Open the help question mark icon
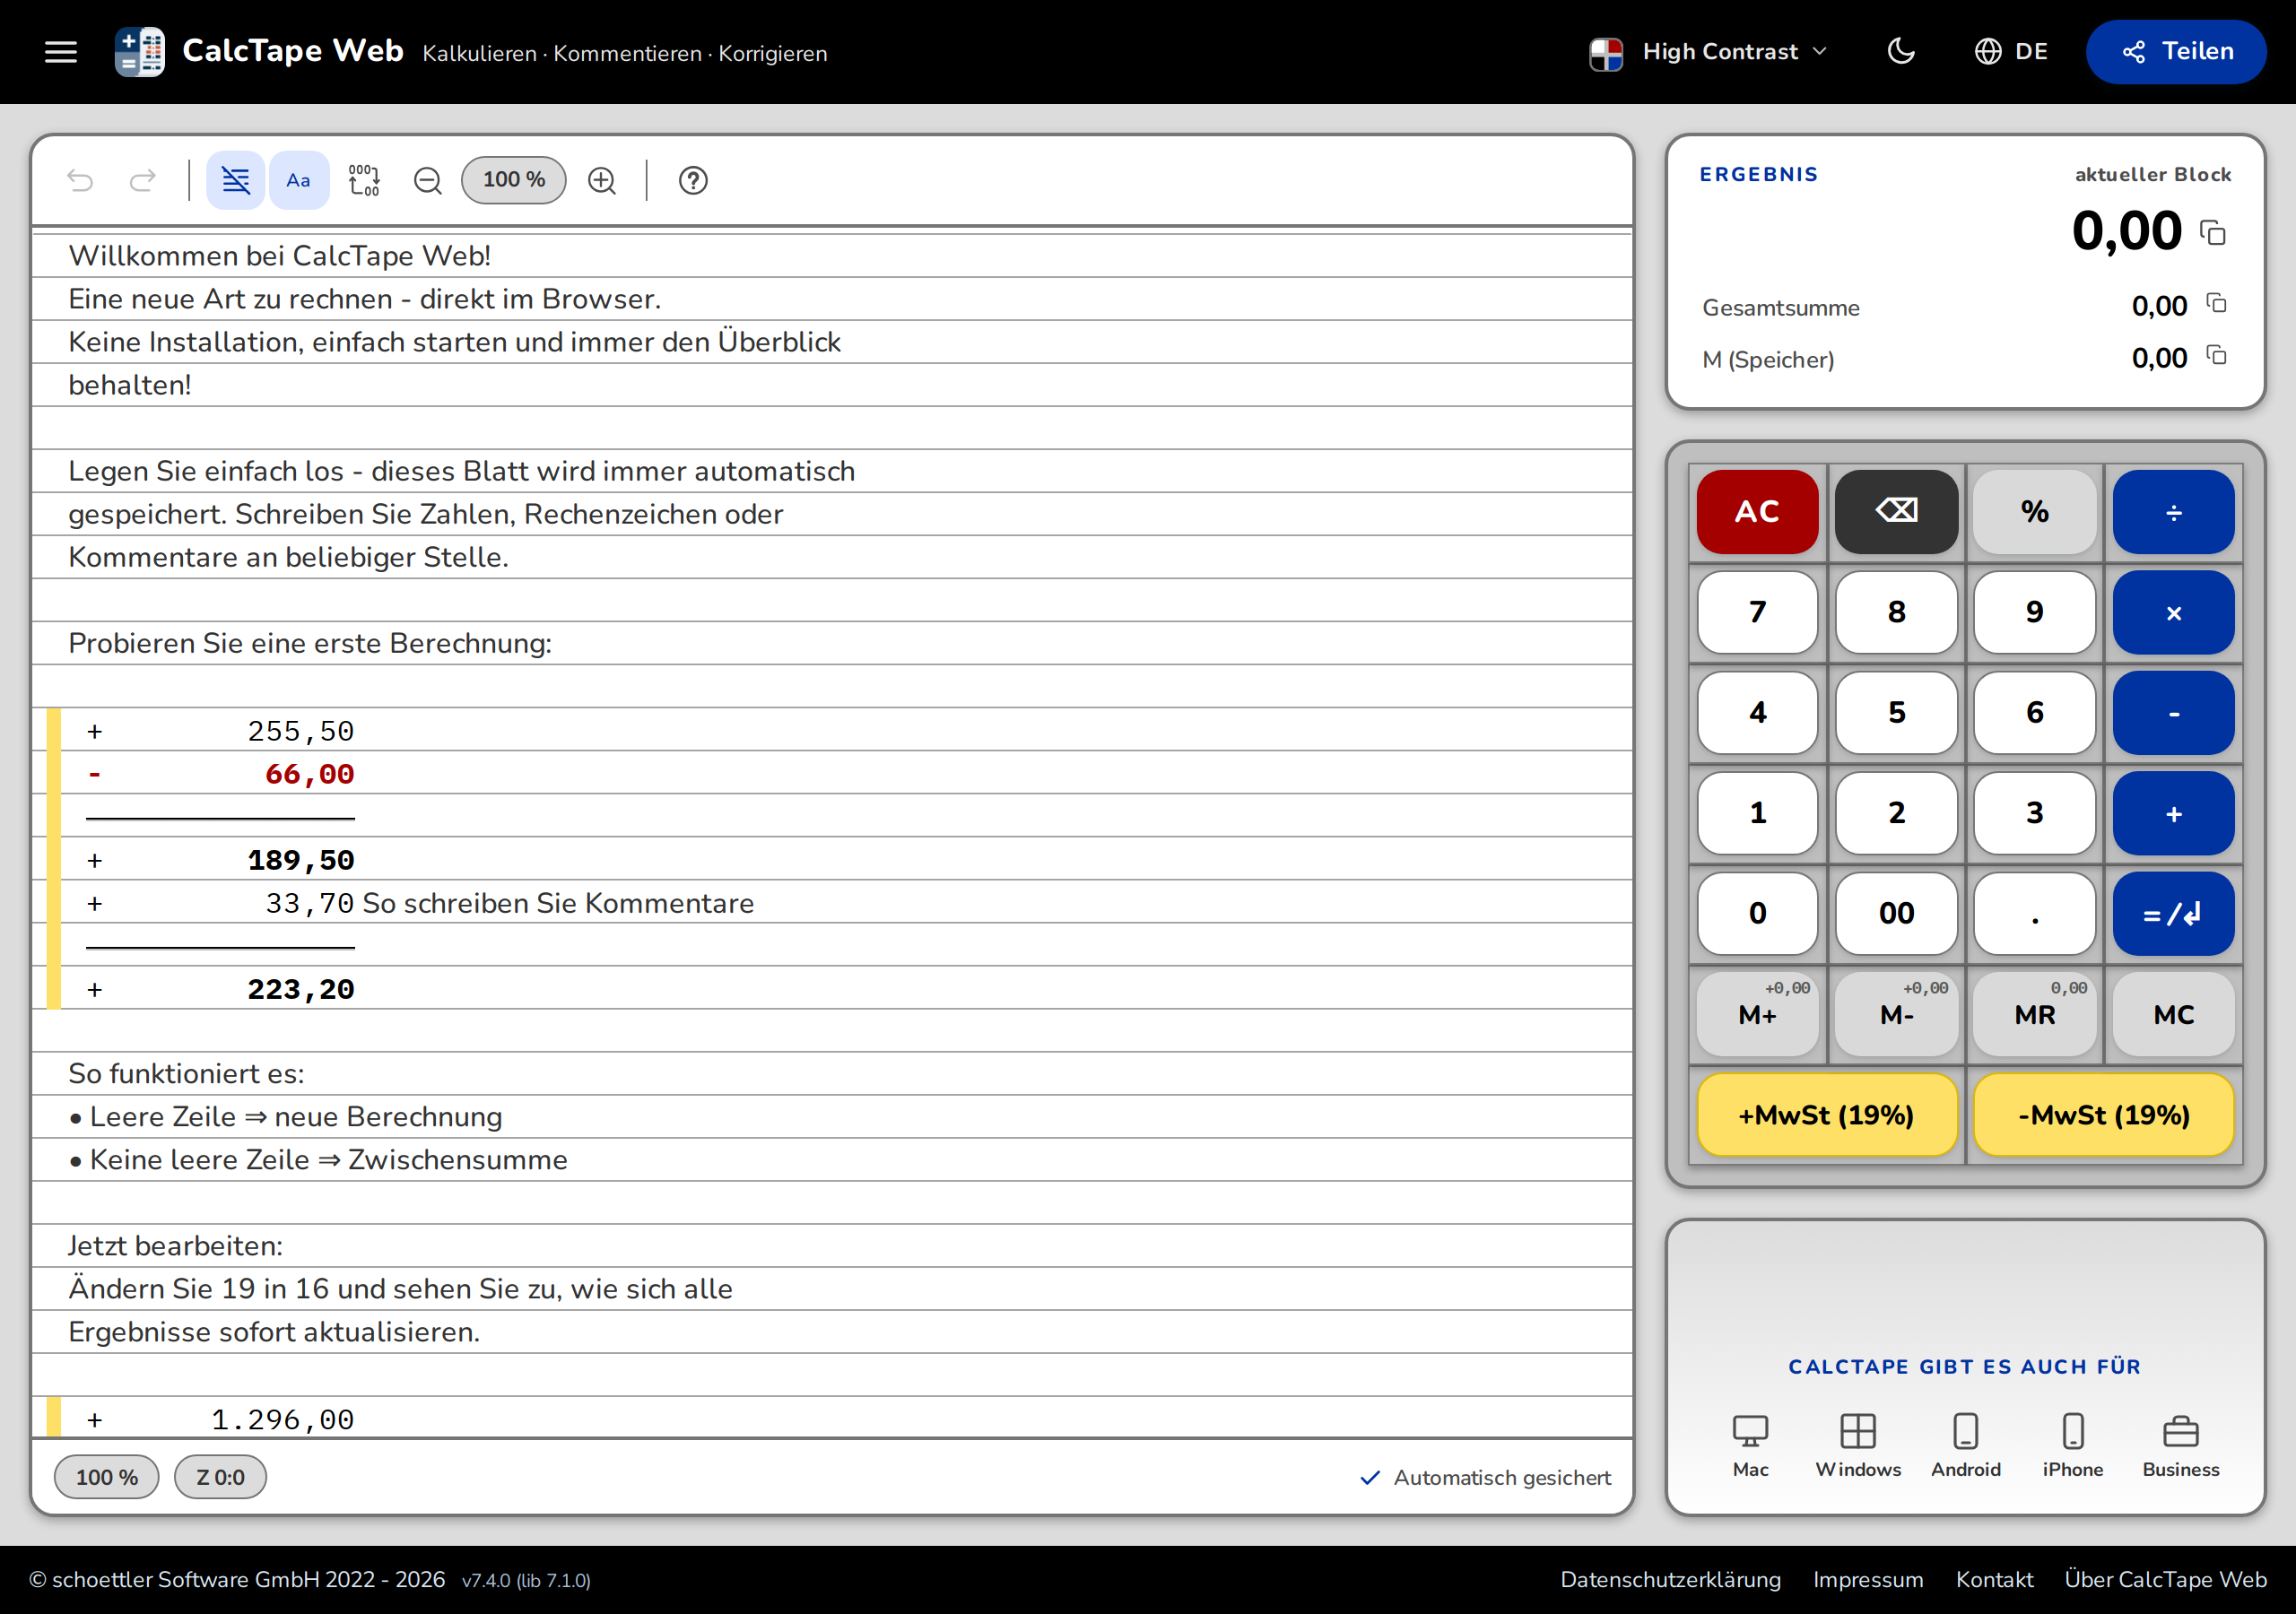Viewport: 2296px width, 1614px height. tap(693, 180)
